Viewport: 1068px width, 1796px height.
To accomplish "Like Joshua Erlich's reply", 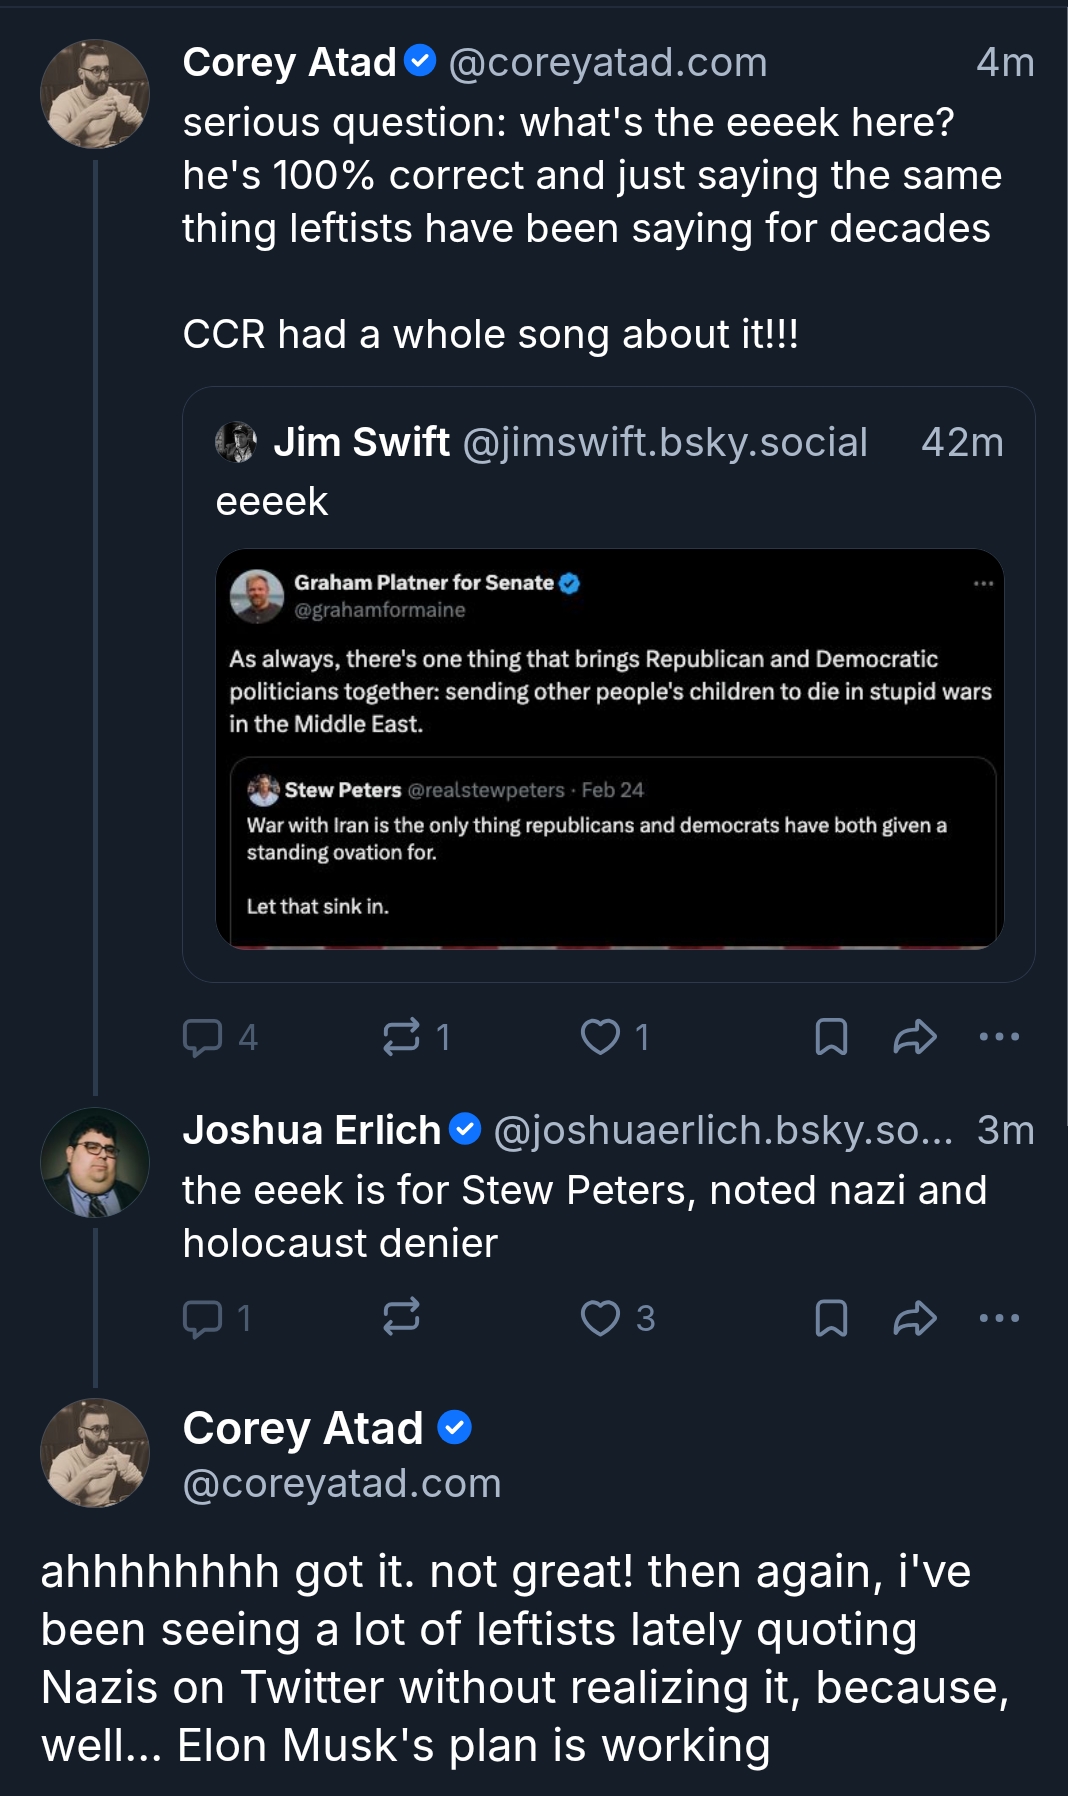I will (x=600, y=1318).
